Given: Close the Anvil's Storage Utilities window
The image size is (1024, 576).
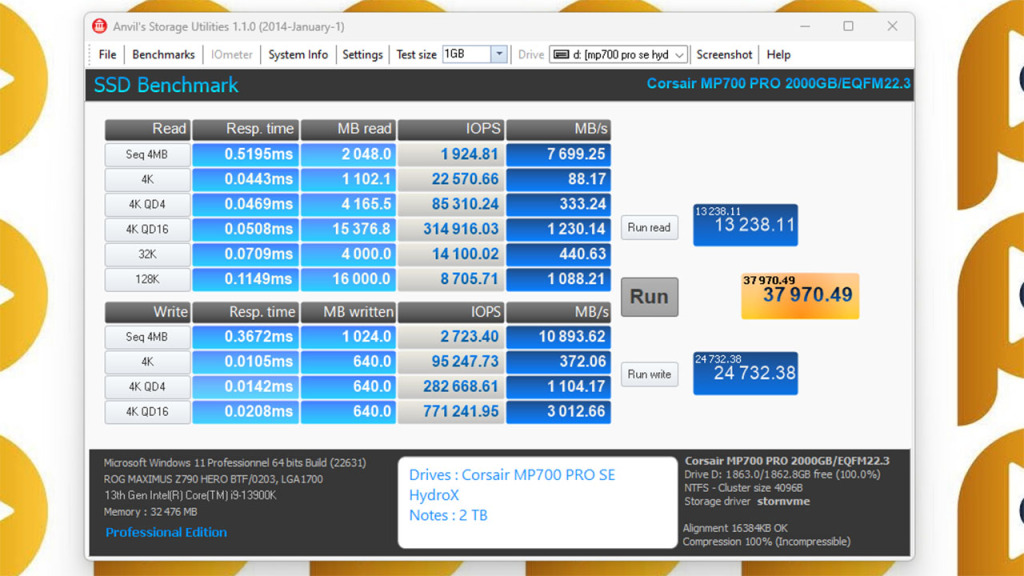Looking at the screenshot, I should coord(892,26).
